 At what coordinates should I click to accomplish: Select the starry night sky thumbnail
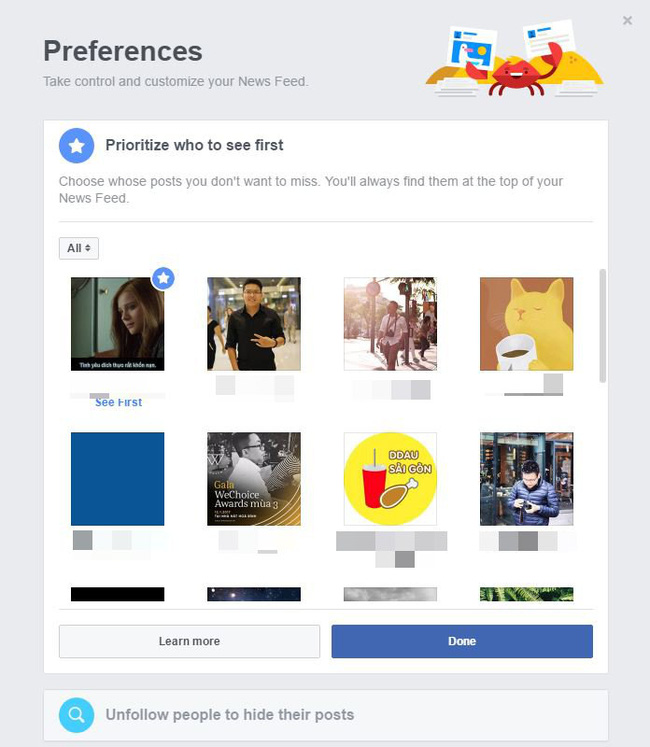point(254,594)
